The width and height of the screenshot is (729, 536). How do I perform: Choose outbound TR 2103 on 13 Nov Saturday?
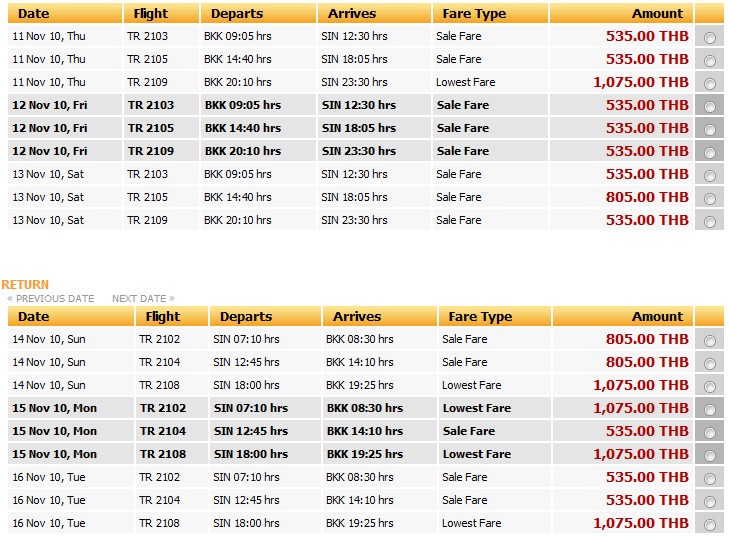click(x=710, y=175)
